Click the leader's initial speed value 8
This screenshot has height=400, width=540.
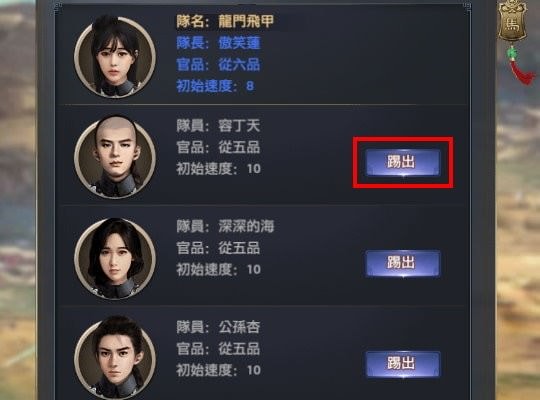[x=250, y=86]
